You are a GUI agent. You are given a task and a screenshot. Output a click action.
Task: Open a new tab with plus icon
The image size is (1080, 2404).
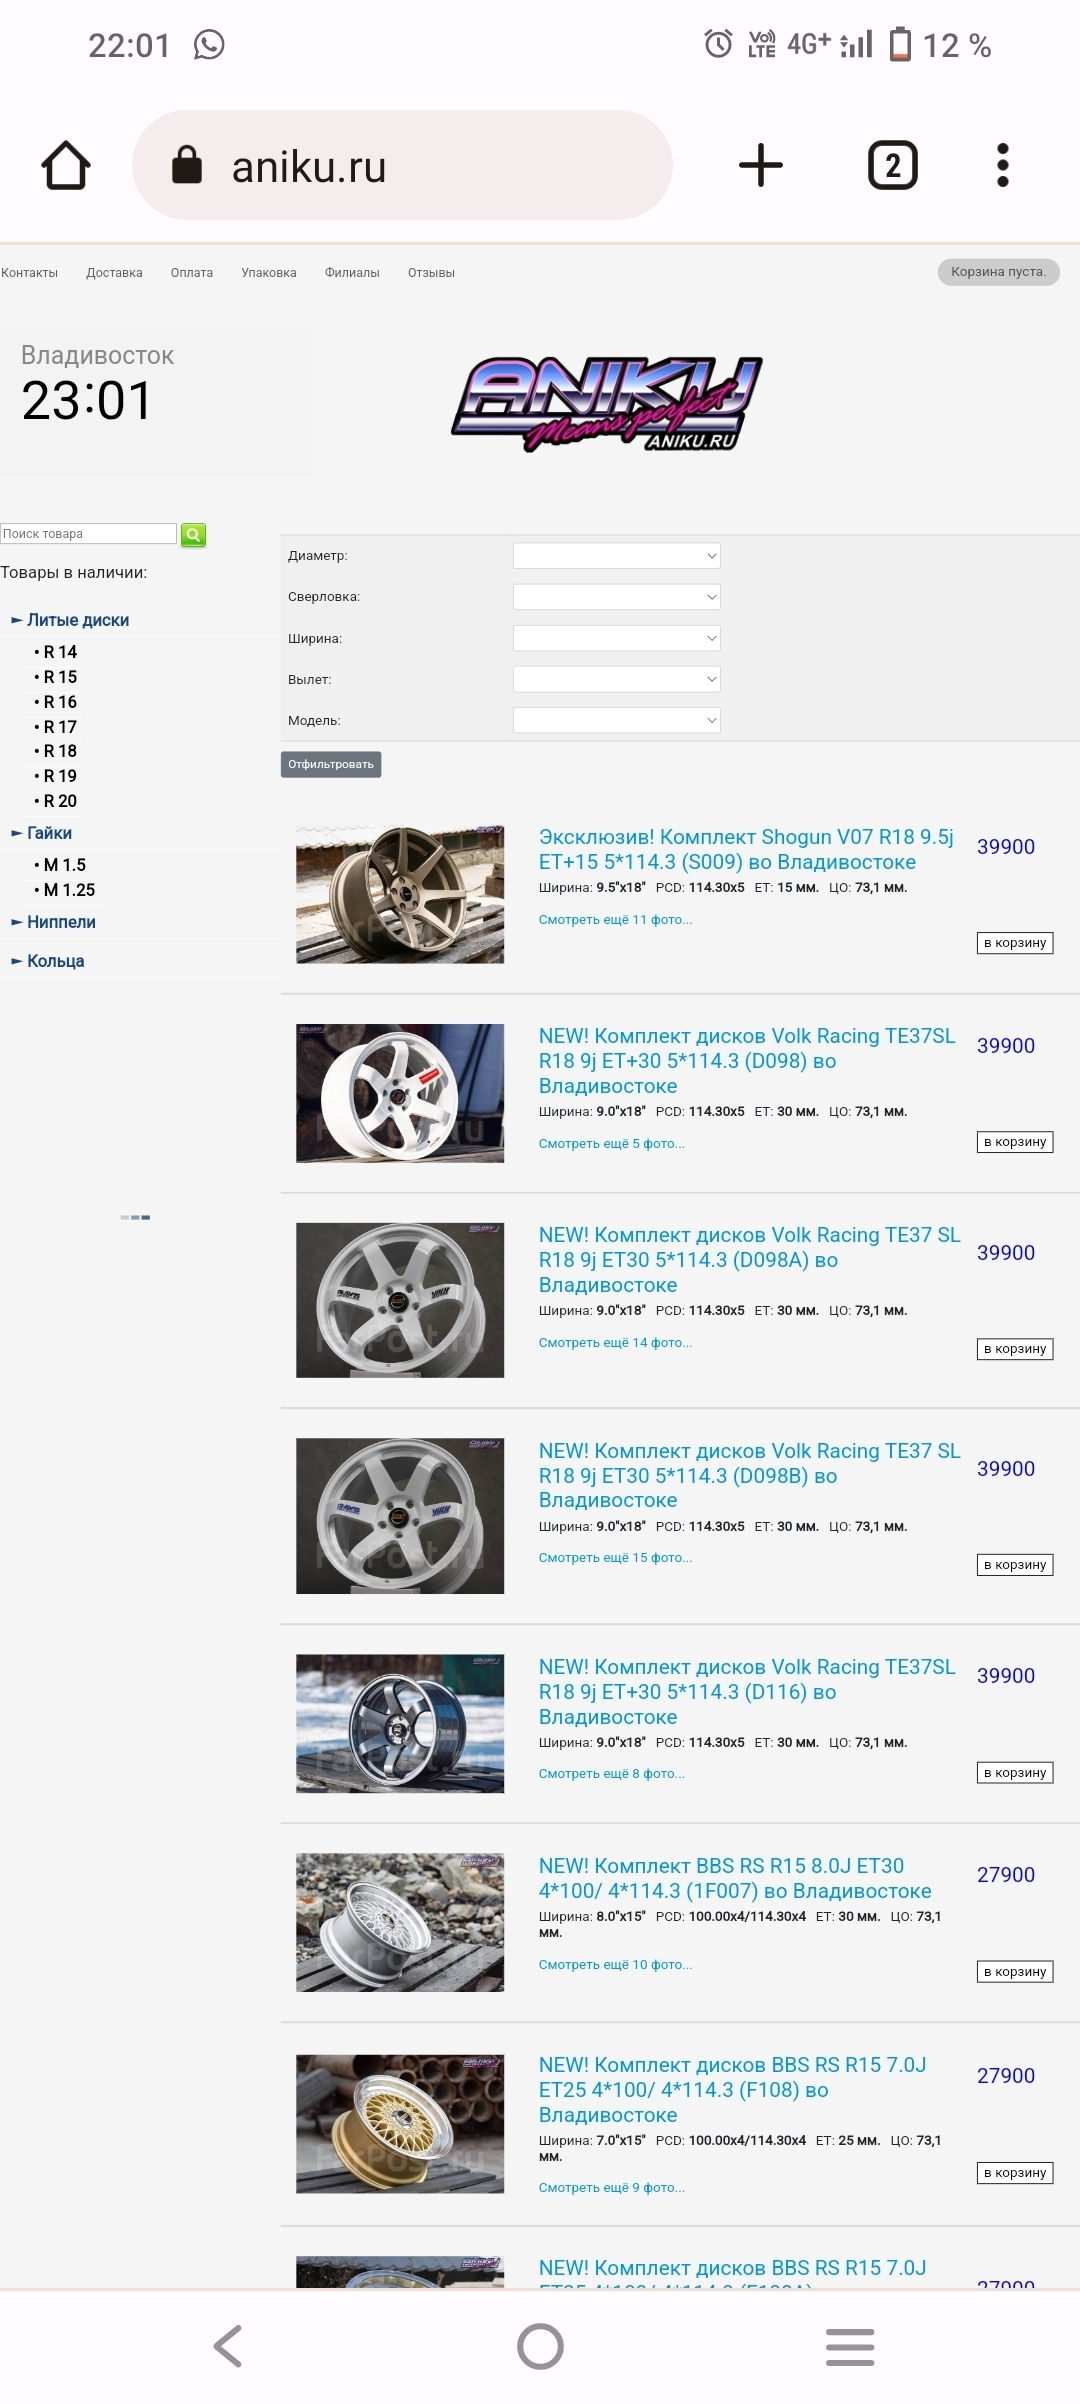761,165
